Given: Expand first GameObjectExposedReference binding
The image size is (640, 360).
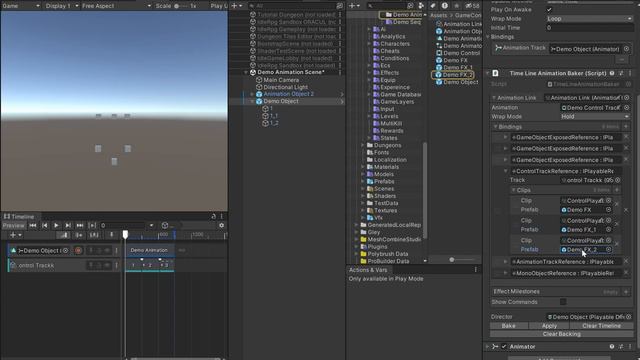Looking at the screenshot, I should [505, 138].
